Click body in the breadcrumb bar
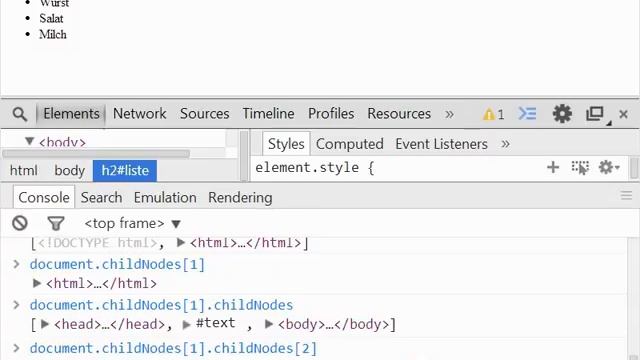Screen dimensions: 640x360 point(69,171)
